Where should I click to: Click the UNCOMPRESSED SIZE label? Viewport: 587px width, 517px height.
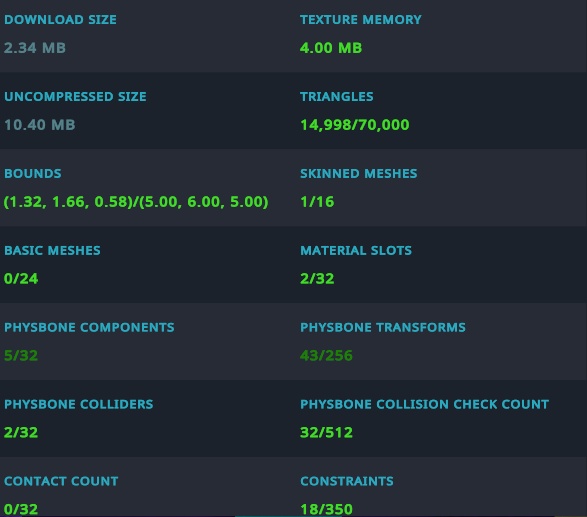click(x=75, y=97)
